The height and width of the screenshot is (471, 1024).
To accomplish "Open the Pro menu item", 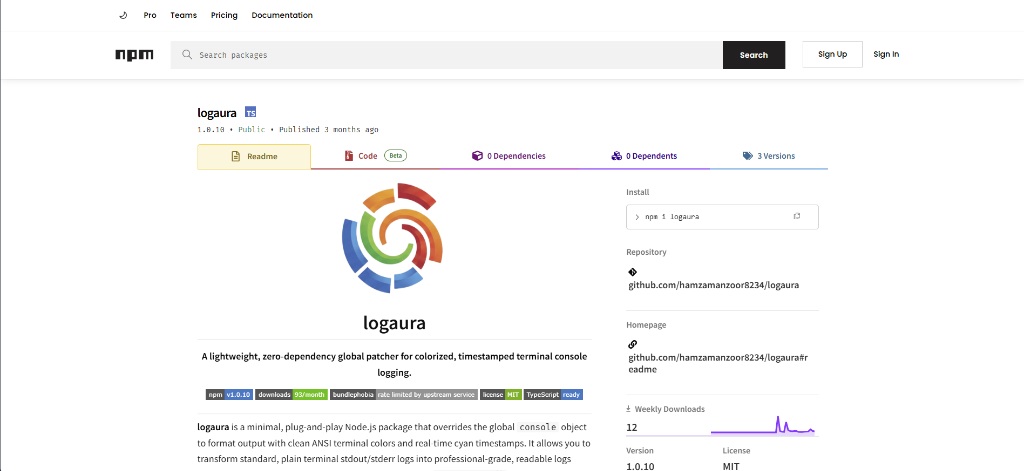I will coord(150,15).
